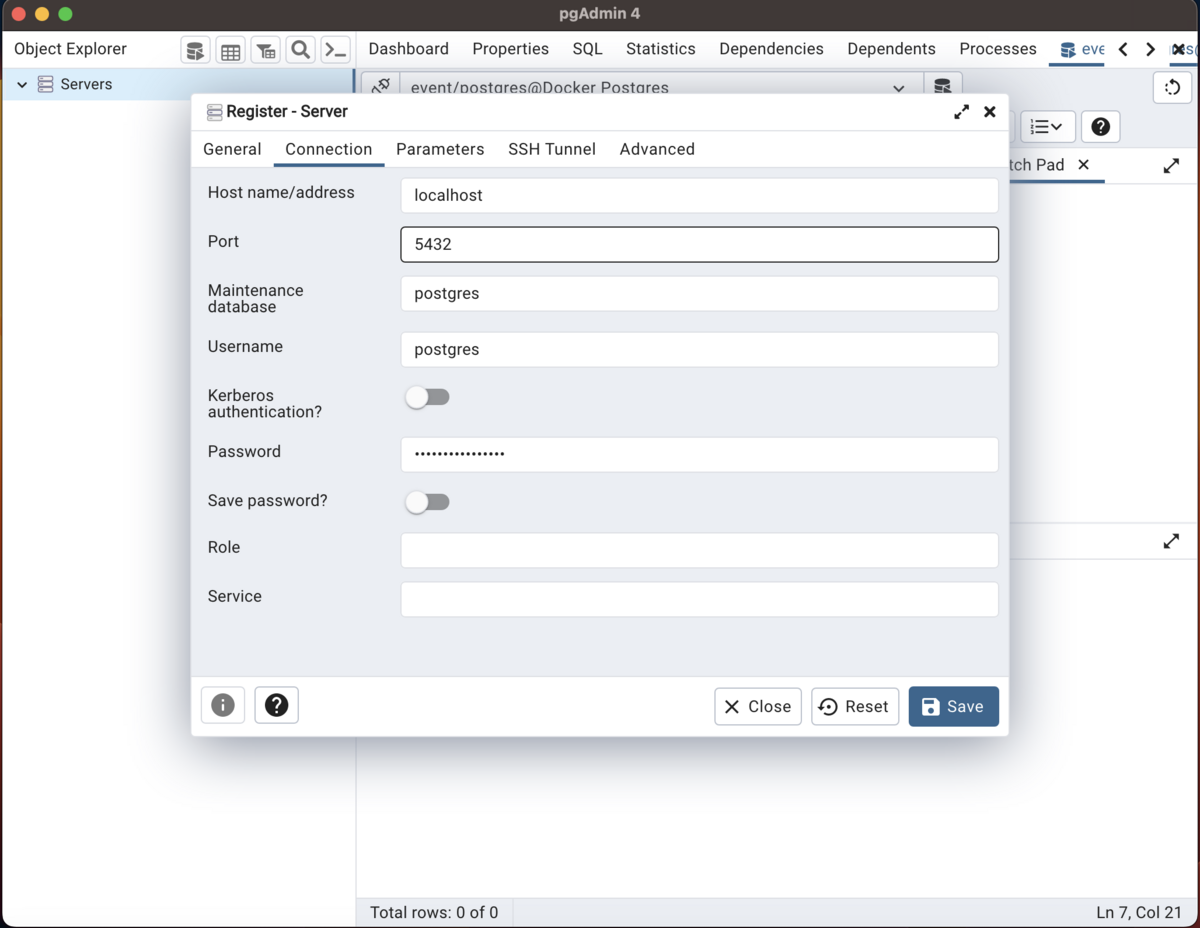Click the 'Ln 7, Col 21' status text
The height and width of the screenshot is (928, 1200).
point(1139,912)
